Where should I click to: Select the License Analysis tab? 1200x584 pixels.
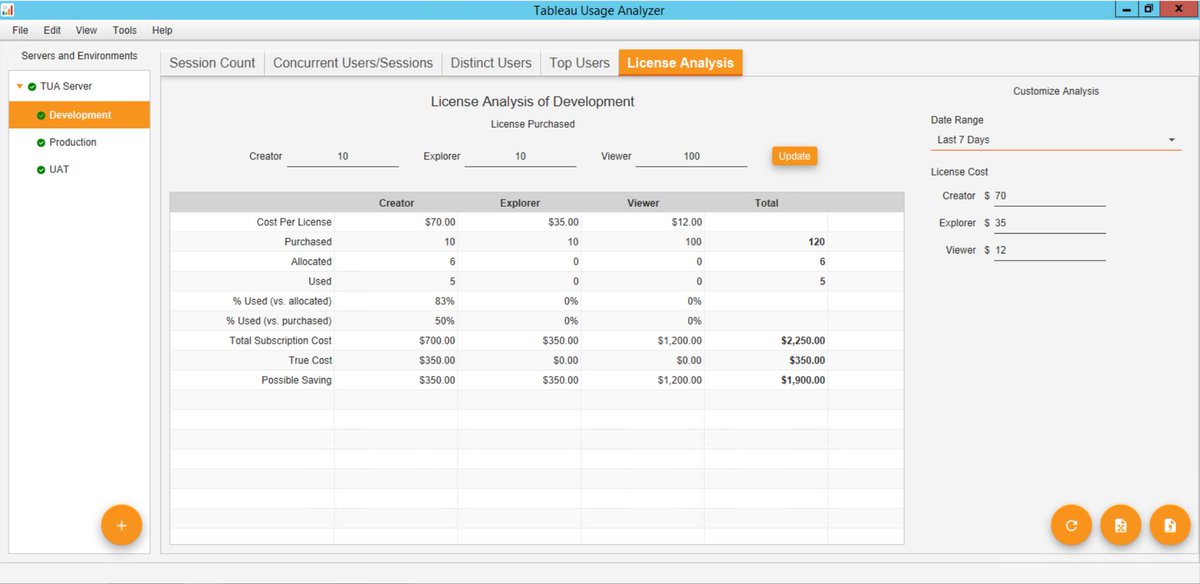tap(680, 63)
